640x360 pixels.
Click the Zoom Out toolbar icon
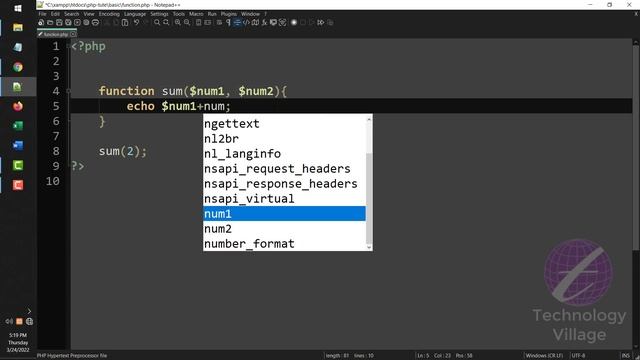[187, 22]
